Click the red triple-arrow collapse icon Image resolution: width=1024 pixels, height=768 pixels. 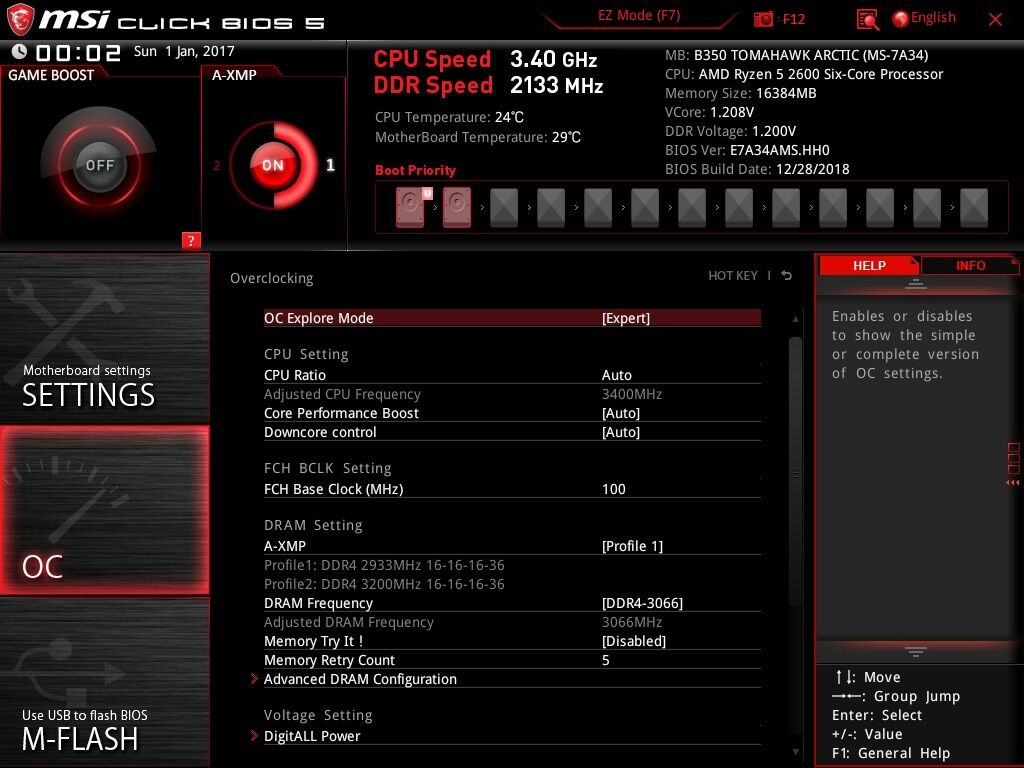[1013, 483]
